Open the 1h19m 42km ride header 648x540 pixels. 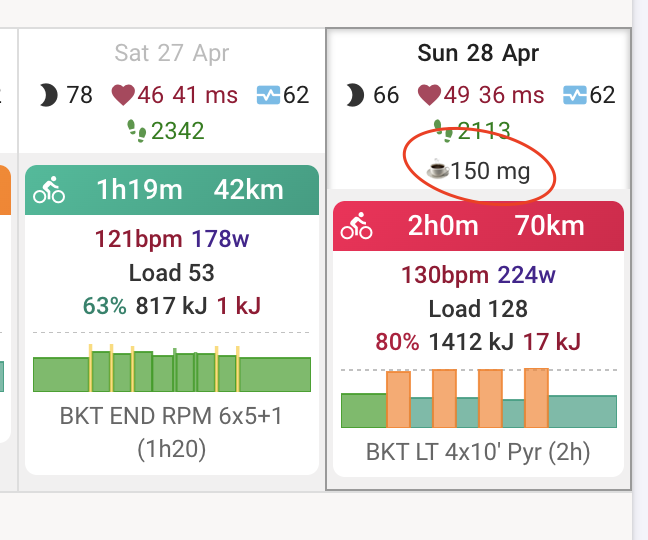(172, 190)
